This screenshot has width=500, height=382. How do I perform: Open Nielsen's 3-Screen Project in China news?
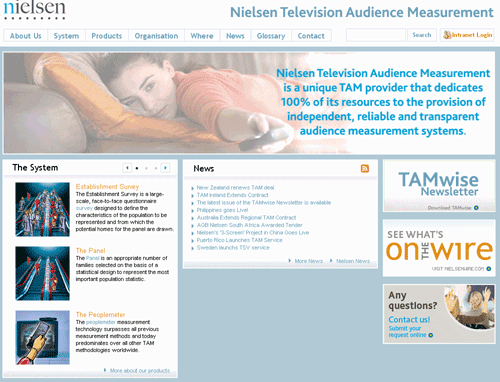[x=253, y=233]
